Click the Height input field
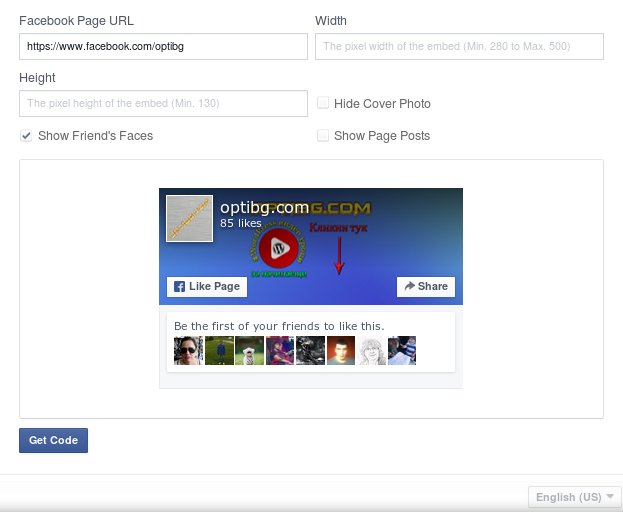Image resolution: width=623 pixels, height=512 pixels. (163, 103)
